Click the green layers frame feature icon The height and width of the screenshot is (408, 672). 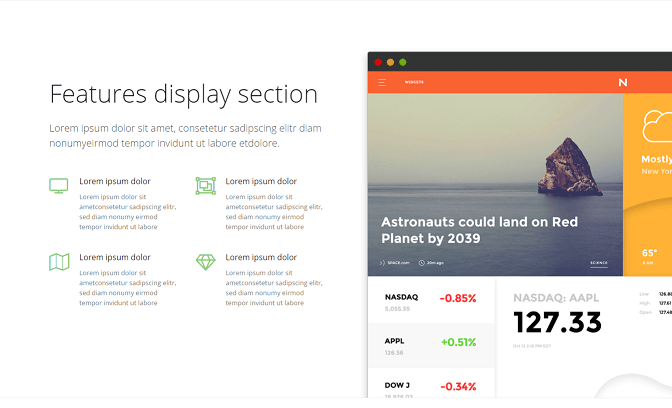click(x=206, y=186)
